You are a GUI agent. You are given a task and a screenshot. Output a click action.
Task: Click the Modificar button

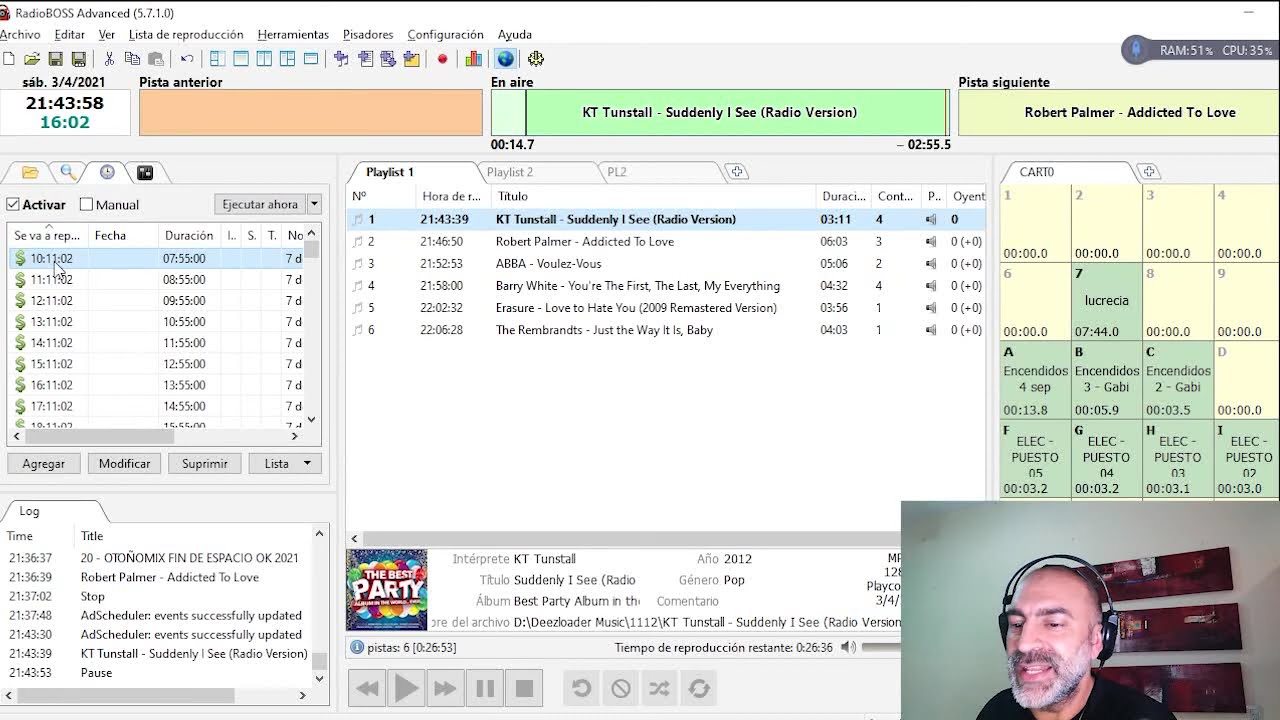click(x=124, y=464)
